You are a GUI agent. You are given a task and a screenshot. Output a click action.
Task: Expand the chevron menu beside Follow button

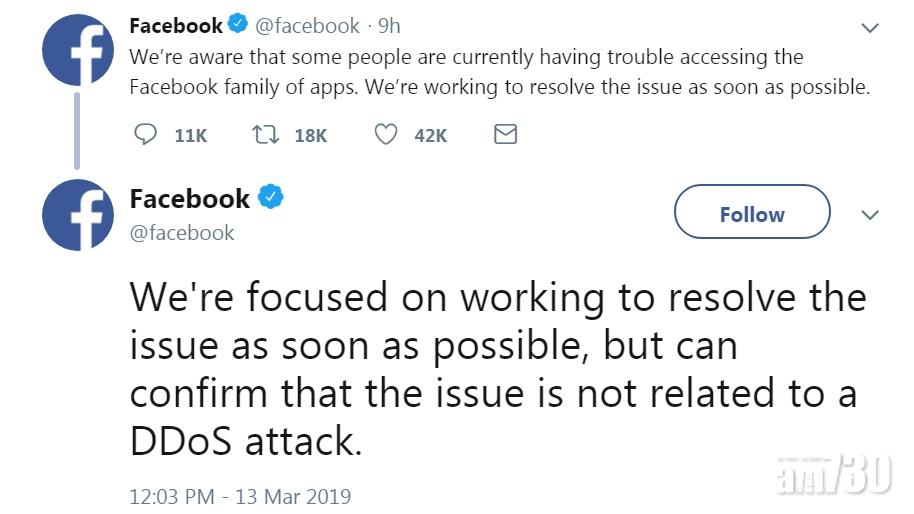[x=869, y=214]
